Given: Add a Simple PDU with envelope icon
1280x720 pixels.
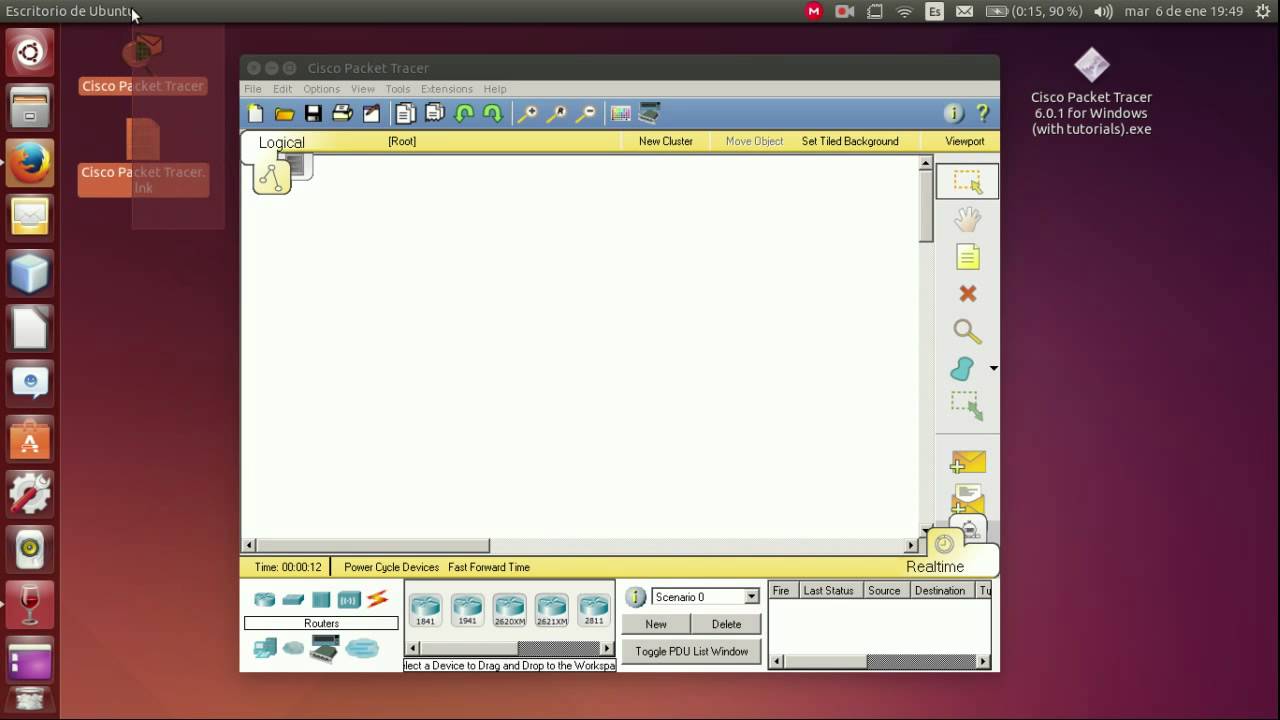Looking at the screenshot, I should pos(968,462).
